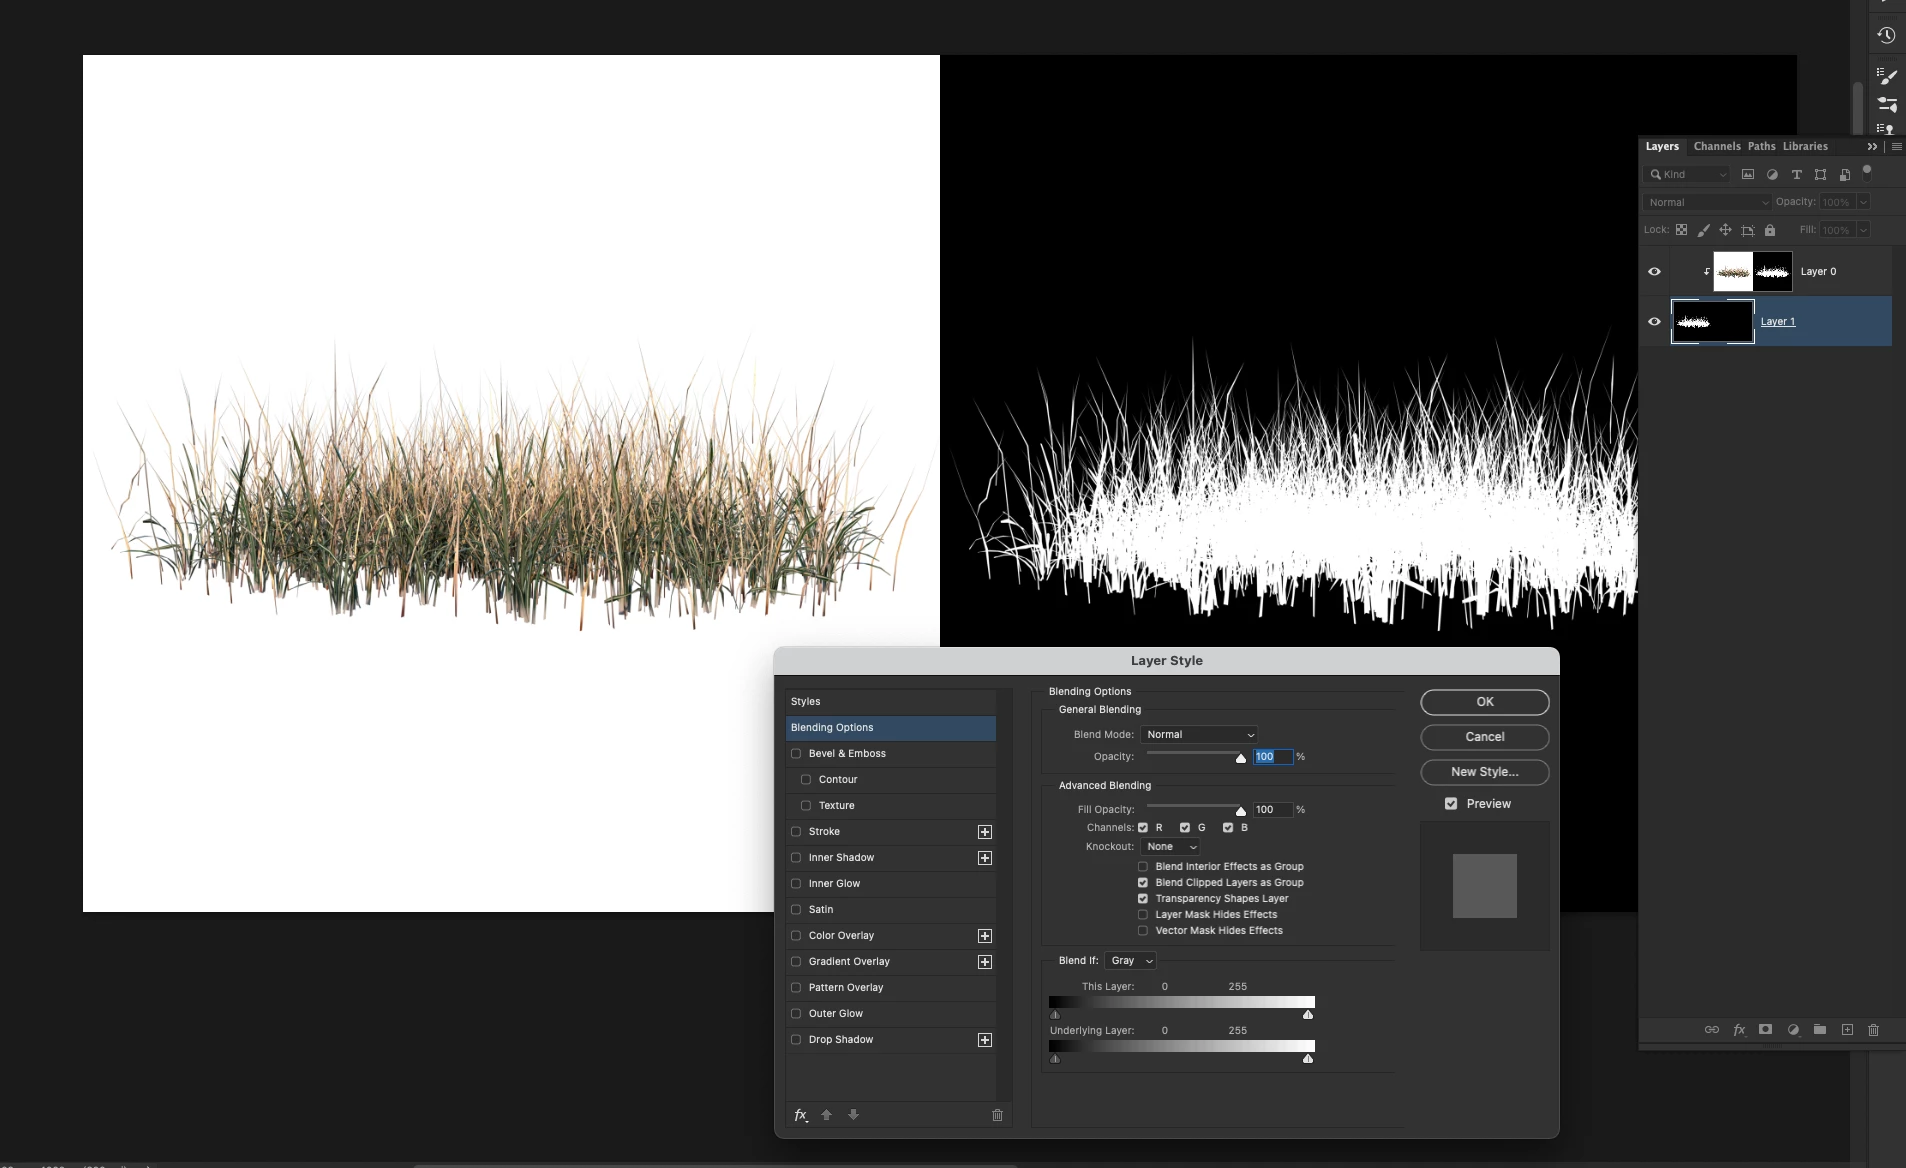Image resolution: width=1906 pixels, height=1168 pixels.
Task: Open Blend If channel dropdown
Action: pos(1130,961)
